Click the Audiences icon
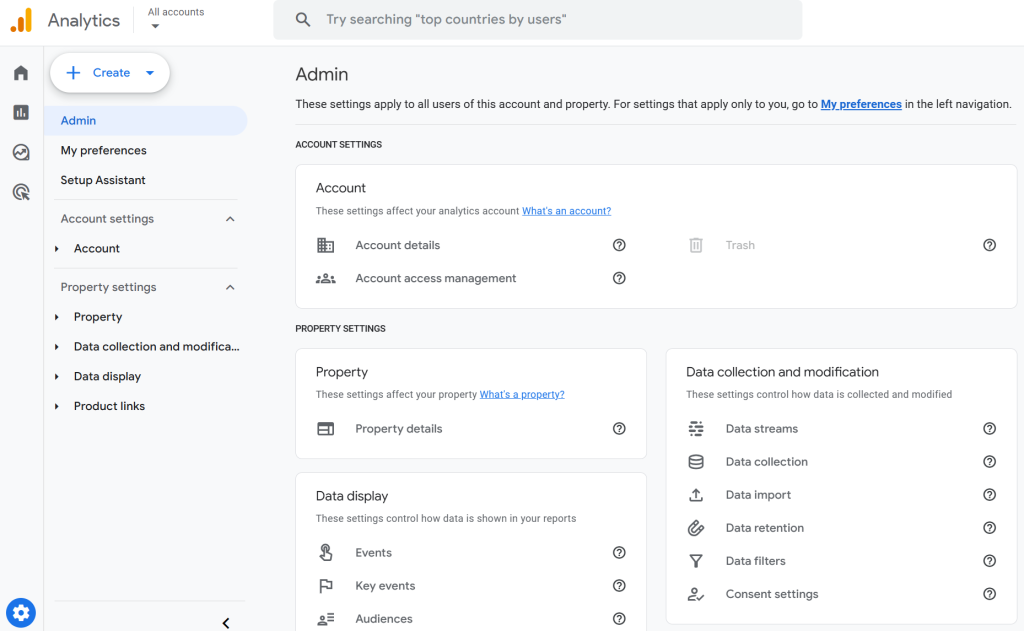Screen dimensions: 1024x631 325,619
